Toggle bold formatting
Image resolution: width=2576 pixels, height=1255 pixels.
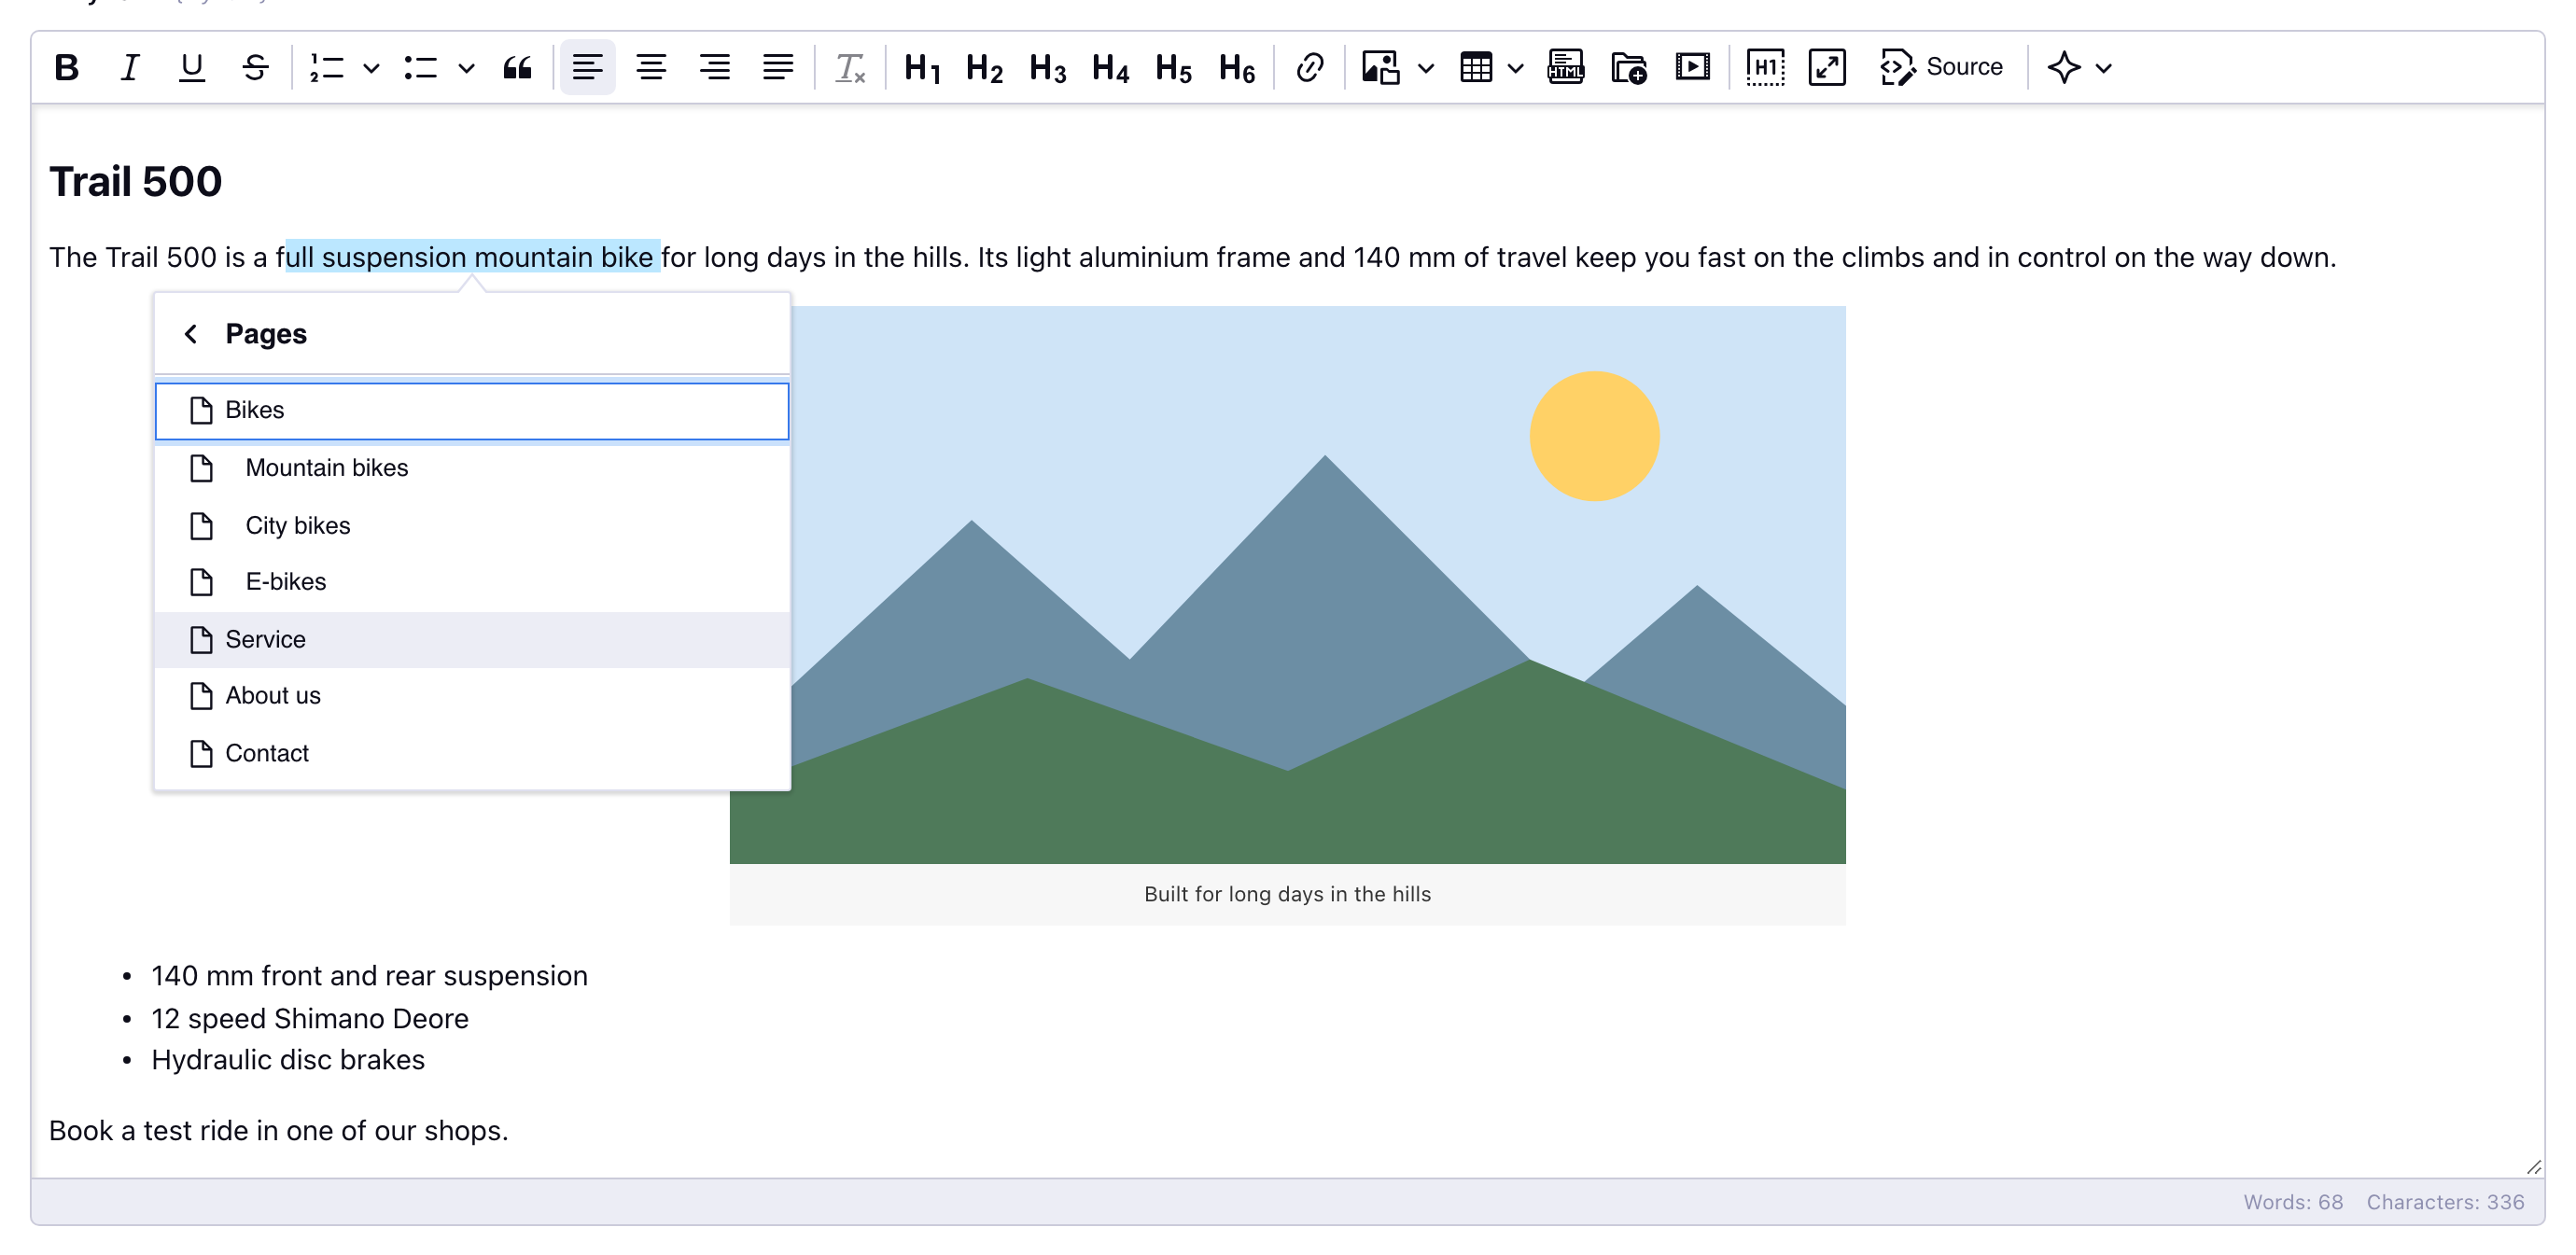(67, 68)
